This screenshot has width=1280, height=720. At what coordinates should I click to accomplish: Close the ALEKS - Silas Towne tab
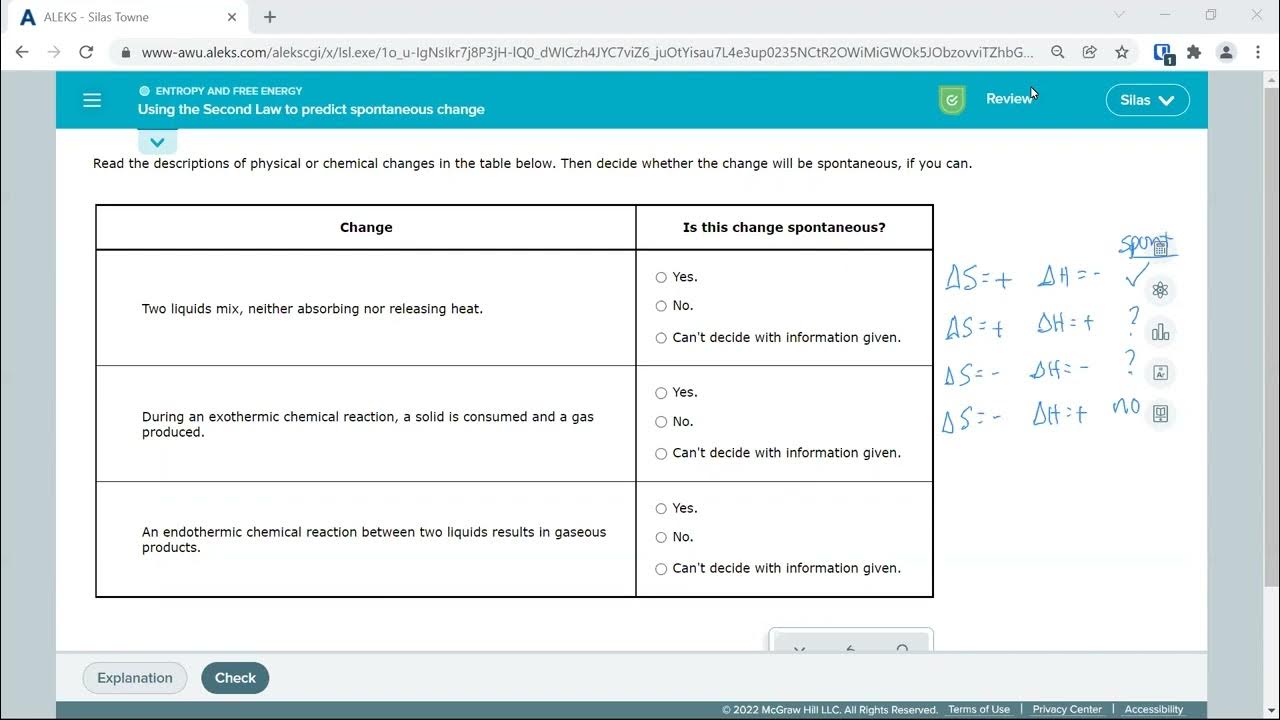pos(232,17)
